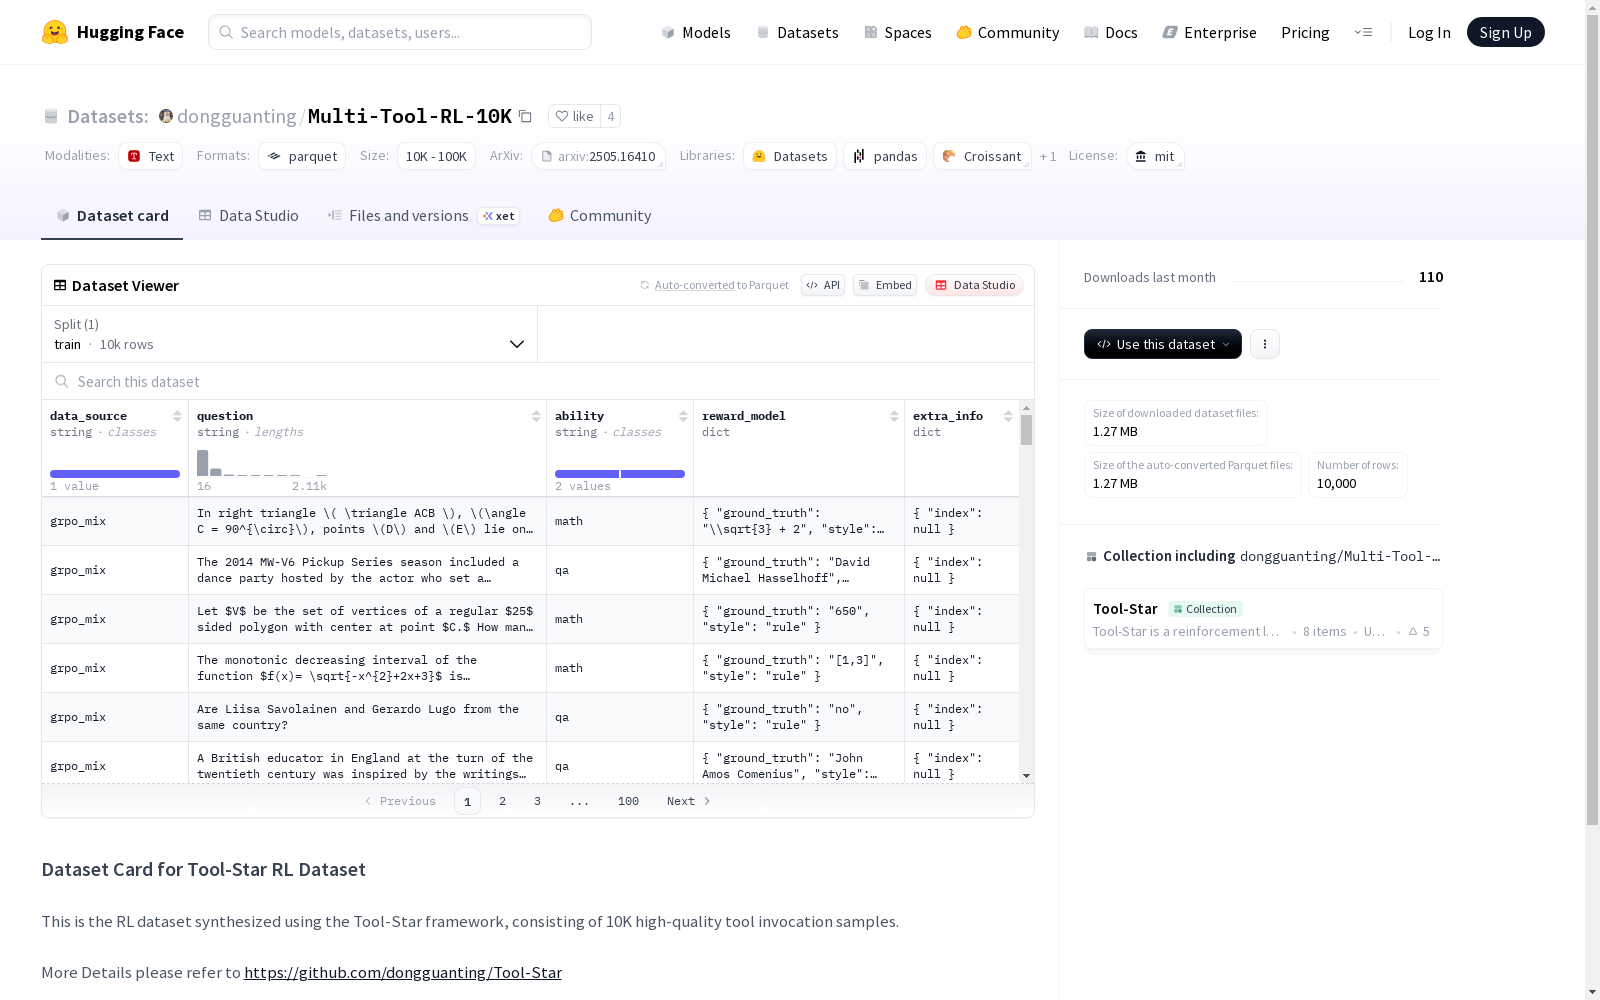Click the arxiv:2505.16410 tag
The image size is (1600, 1000).
(x=599, y=156)
